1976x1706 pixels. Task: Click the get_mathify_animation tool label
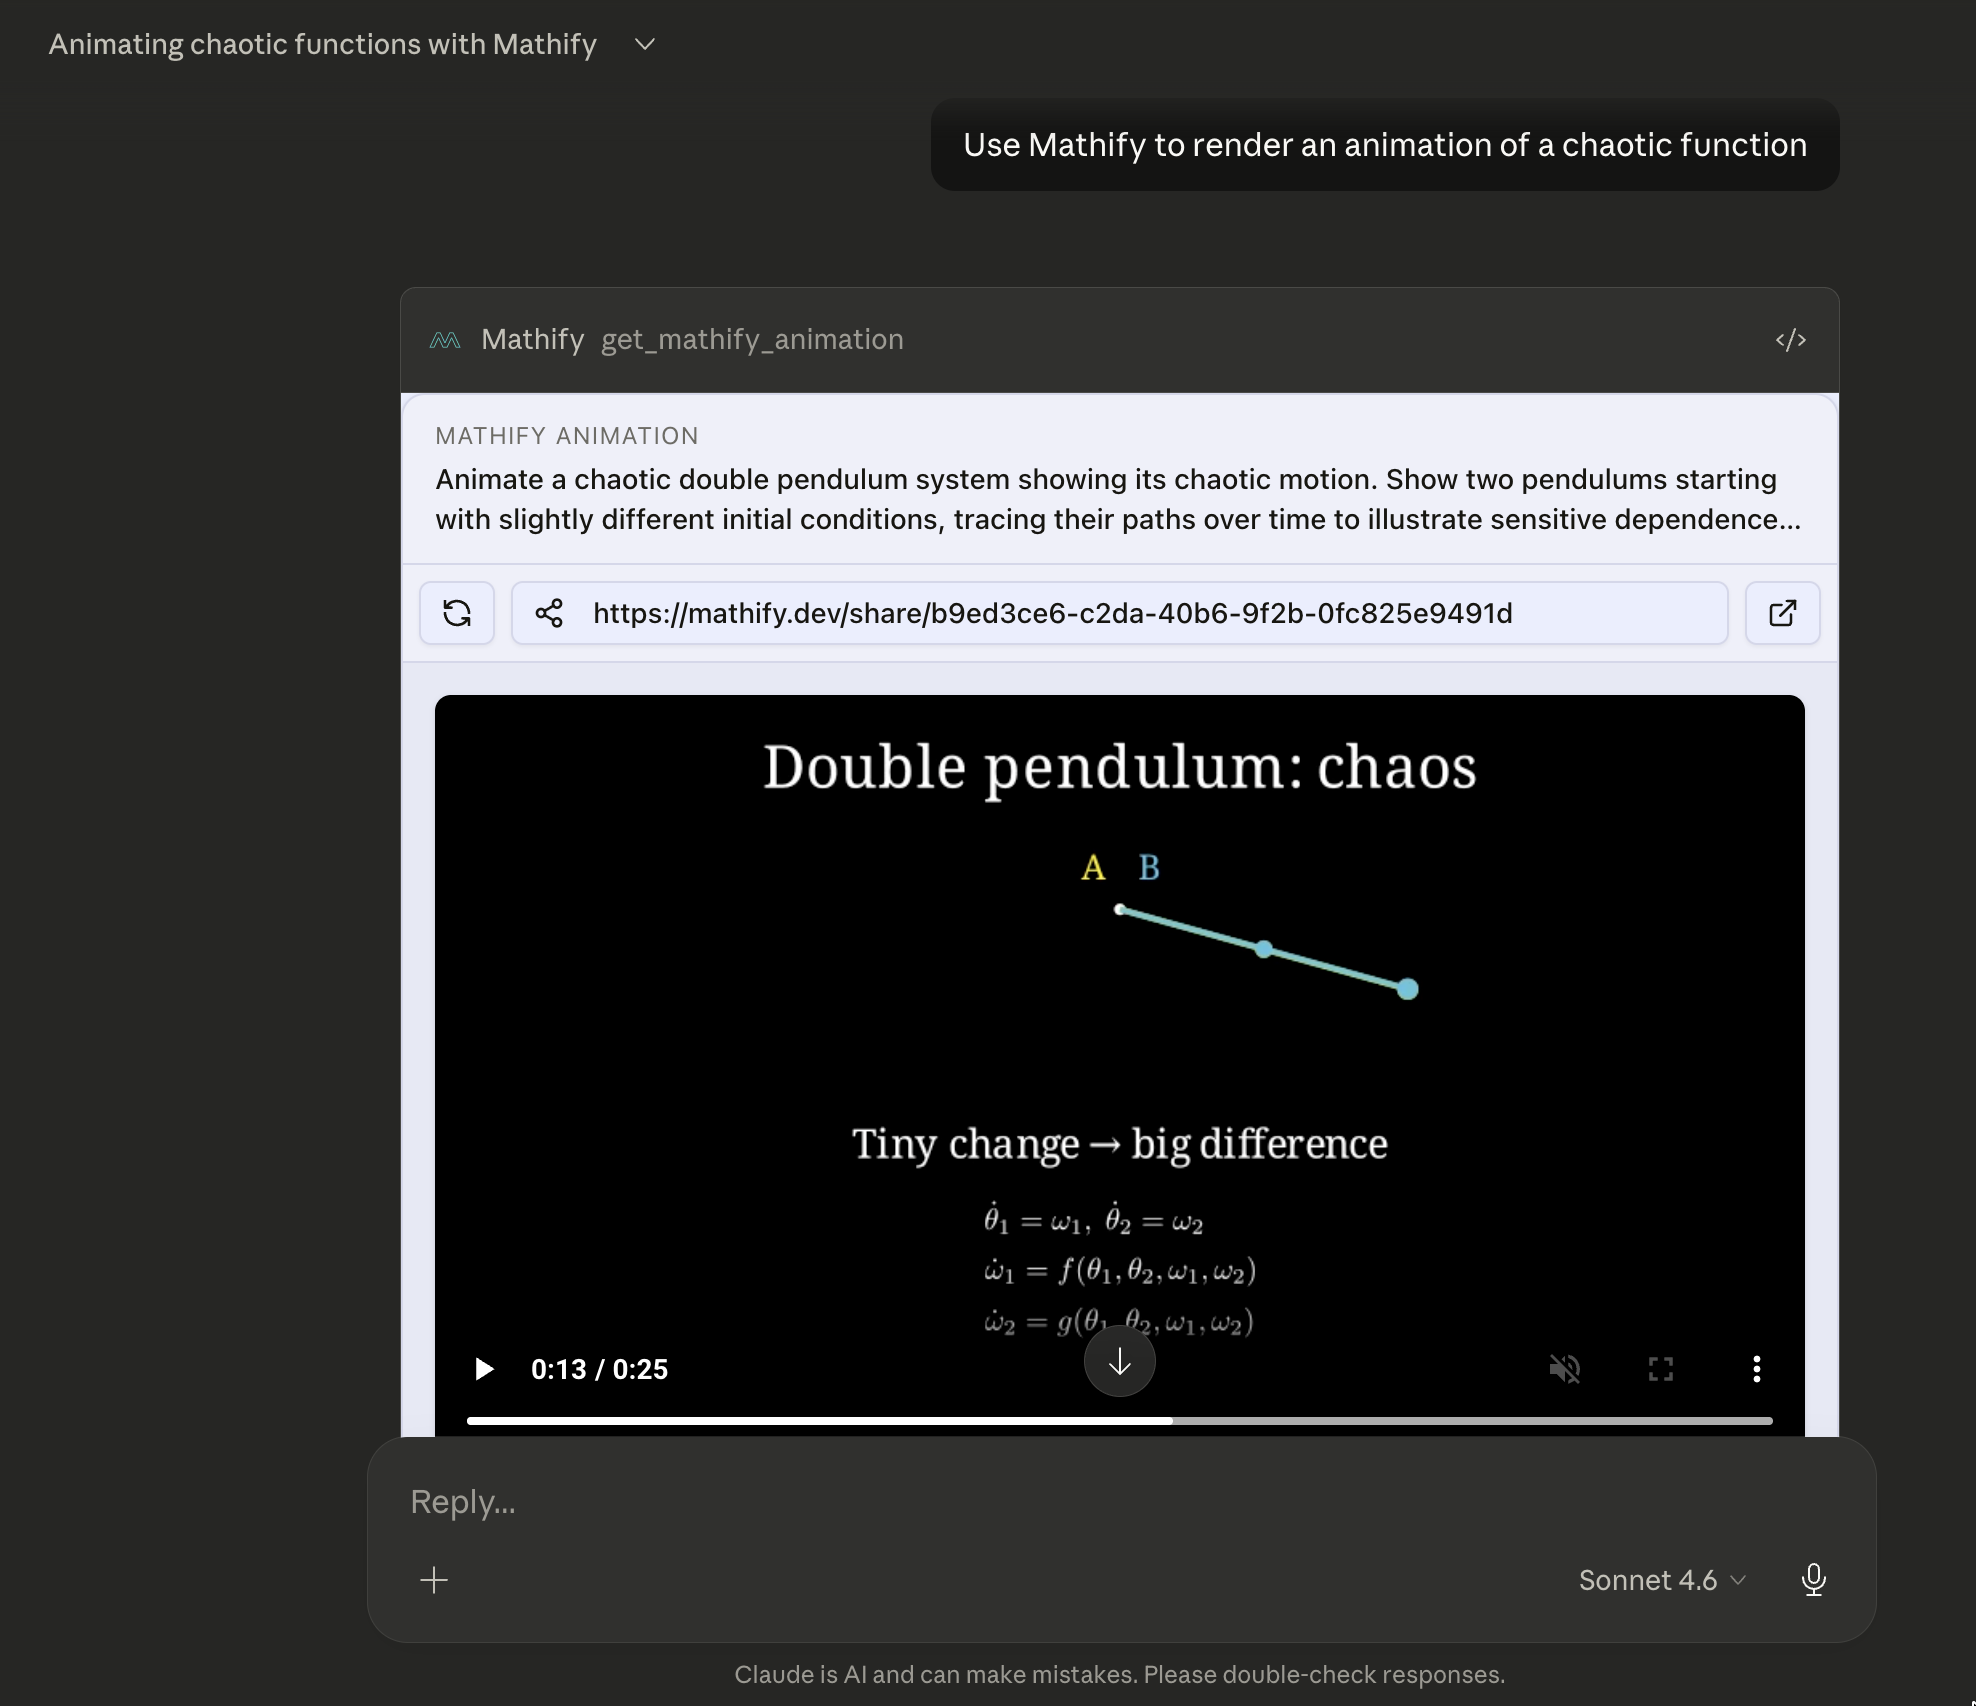(752, 340)
